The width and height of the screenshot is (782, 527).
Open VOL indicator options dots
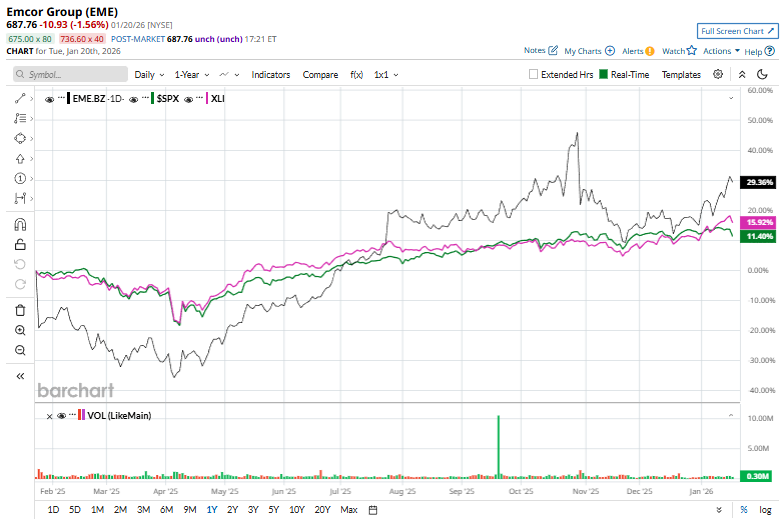(73, 415)
